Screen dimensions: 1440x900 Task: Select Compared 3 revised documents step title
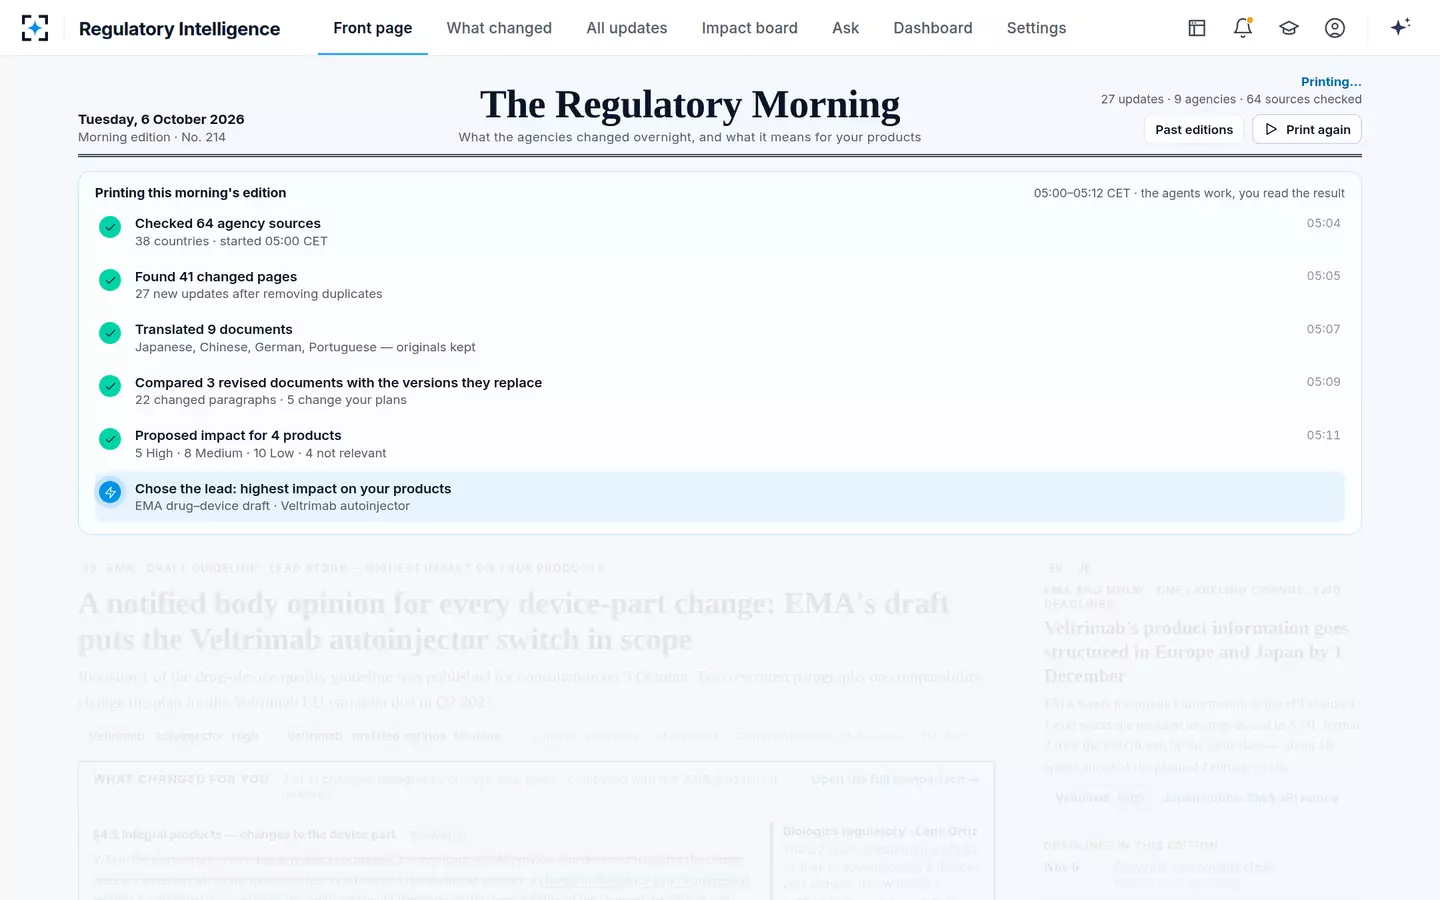click(x=338, y=382)
